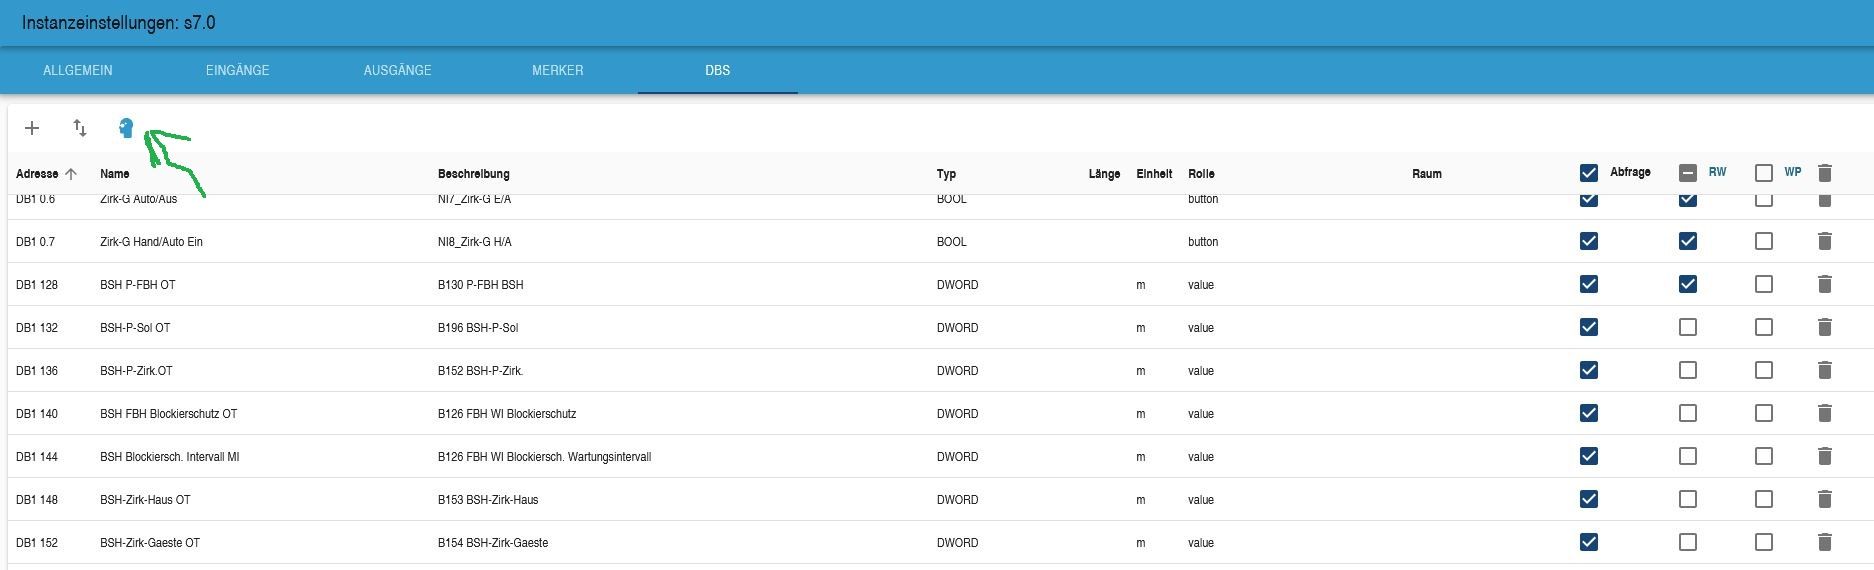Sort table by Beschreibung column header
Image resolution: width=1874 pixels, height=570 pixels.
click(x=474, y=174)
